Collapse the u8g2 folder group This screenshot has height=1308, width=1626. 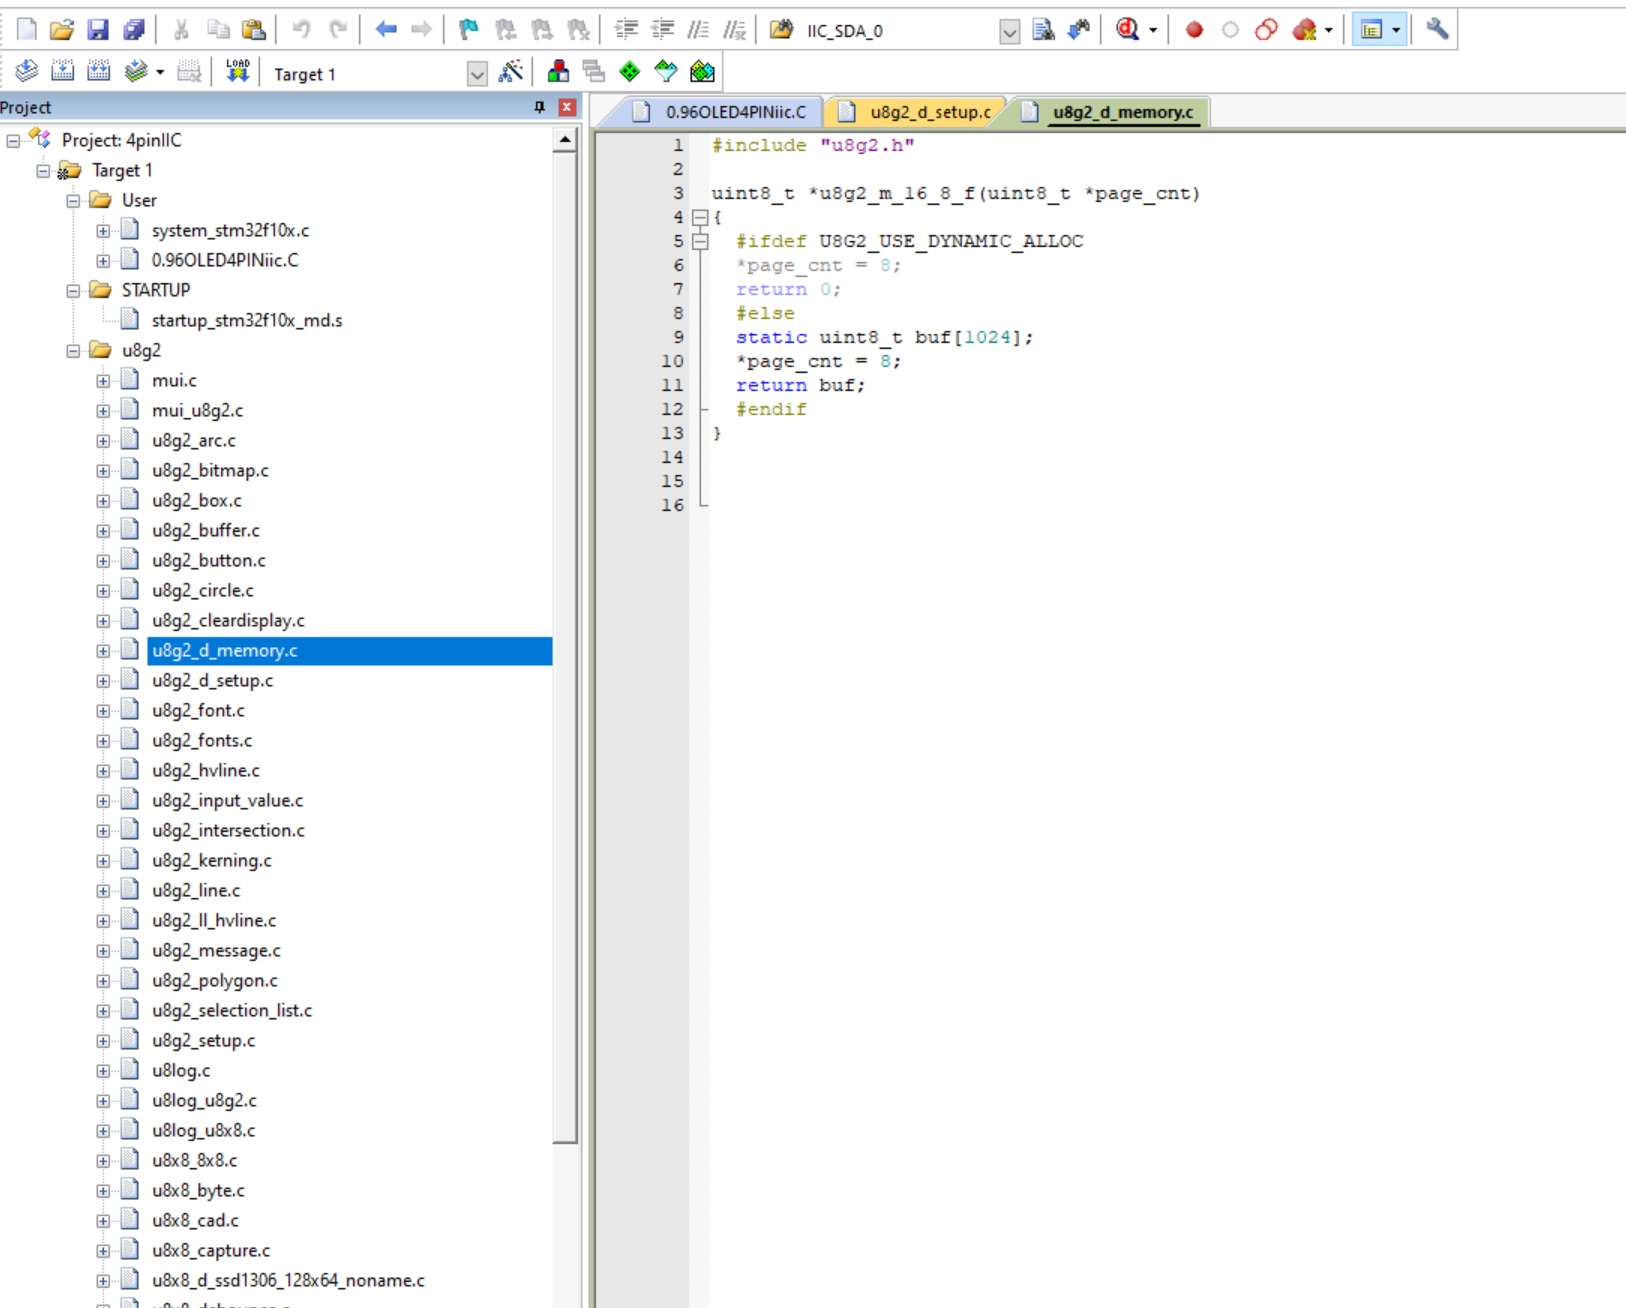tap(73, 350)
